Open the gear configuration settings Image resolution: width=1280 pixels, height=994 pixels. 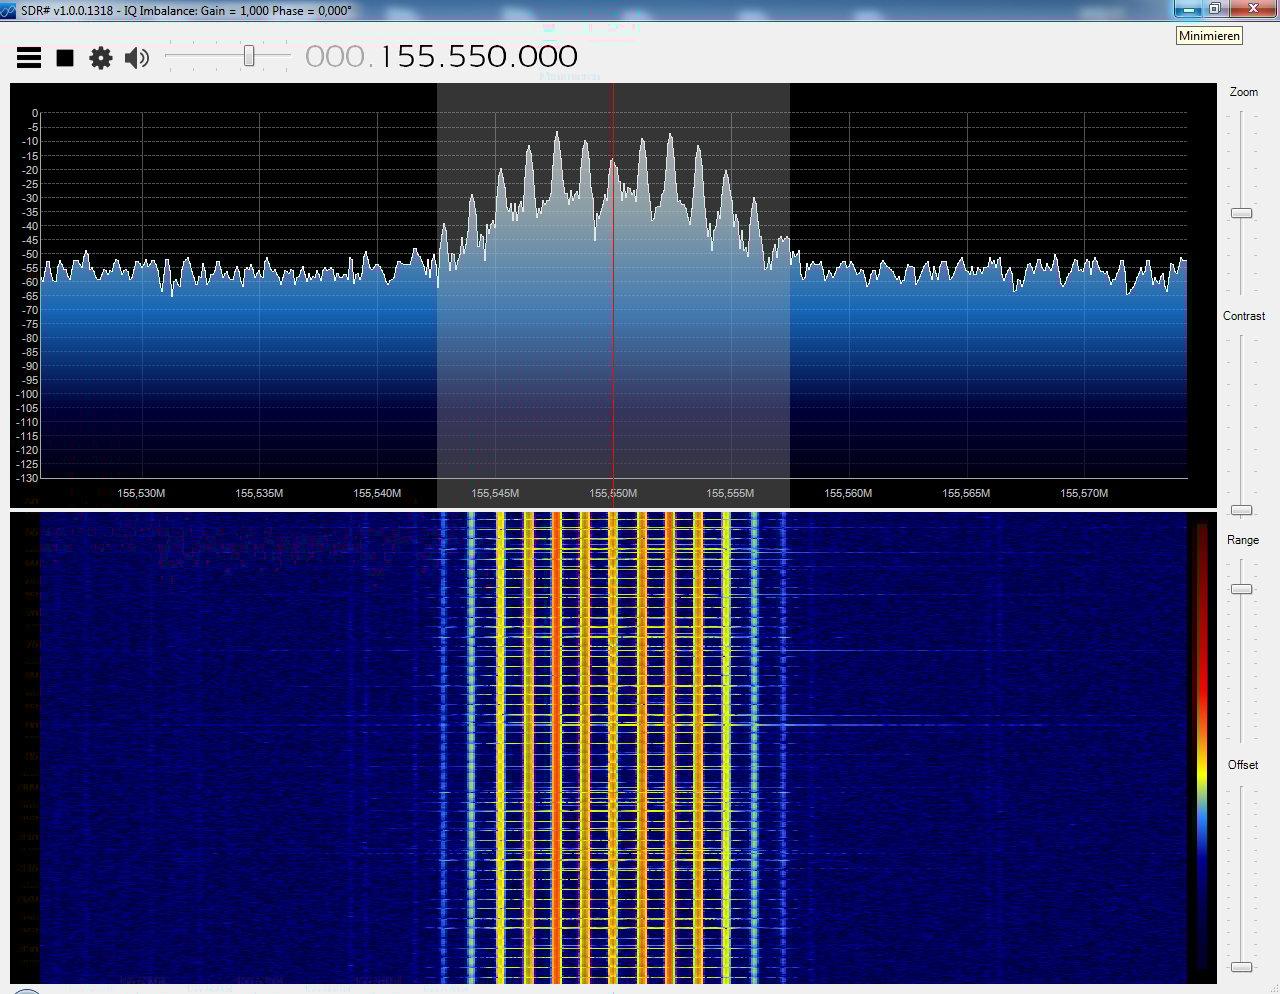tap(101, 58)
